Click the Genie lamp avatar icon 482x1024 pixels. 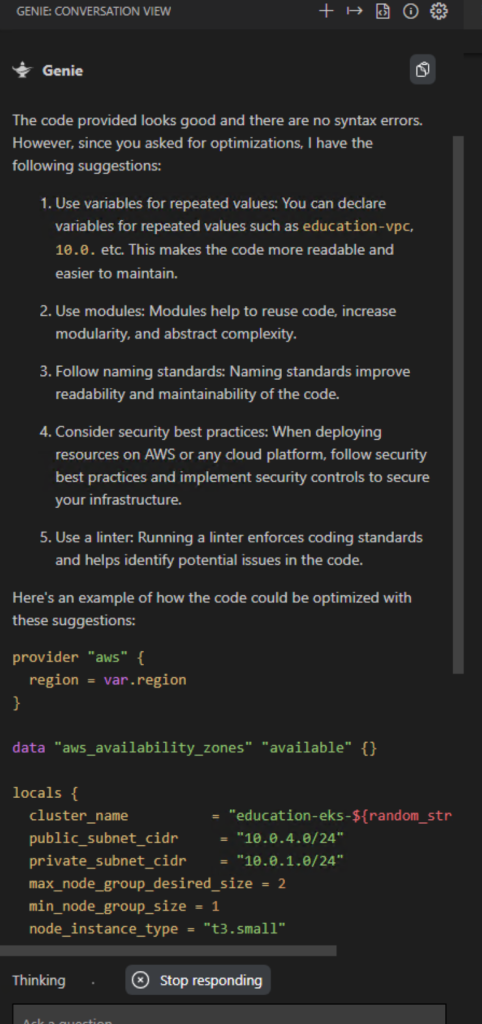coord(22,71)
